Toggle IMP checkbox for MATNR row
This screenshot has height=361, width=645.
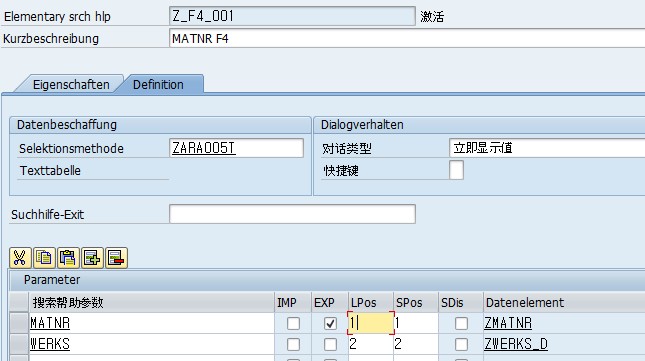pyautogui.click(x=293, y=324)
